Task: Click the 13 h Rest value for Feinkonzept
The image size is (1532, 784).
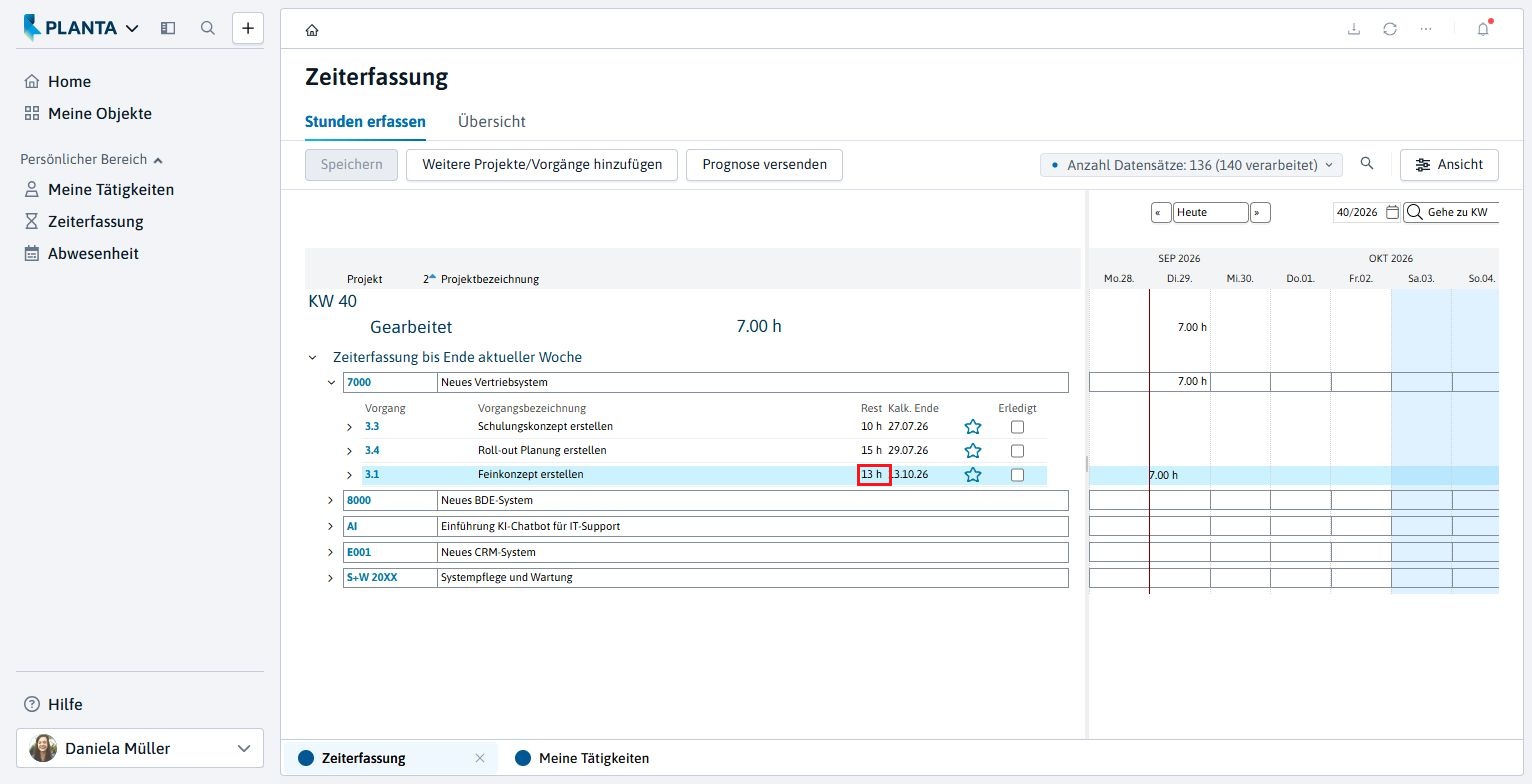Action: coord(873,475)
